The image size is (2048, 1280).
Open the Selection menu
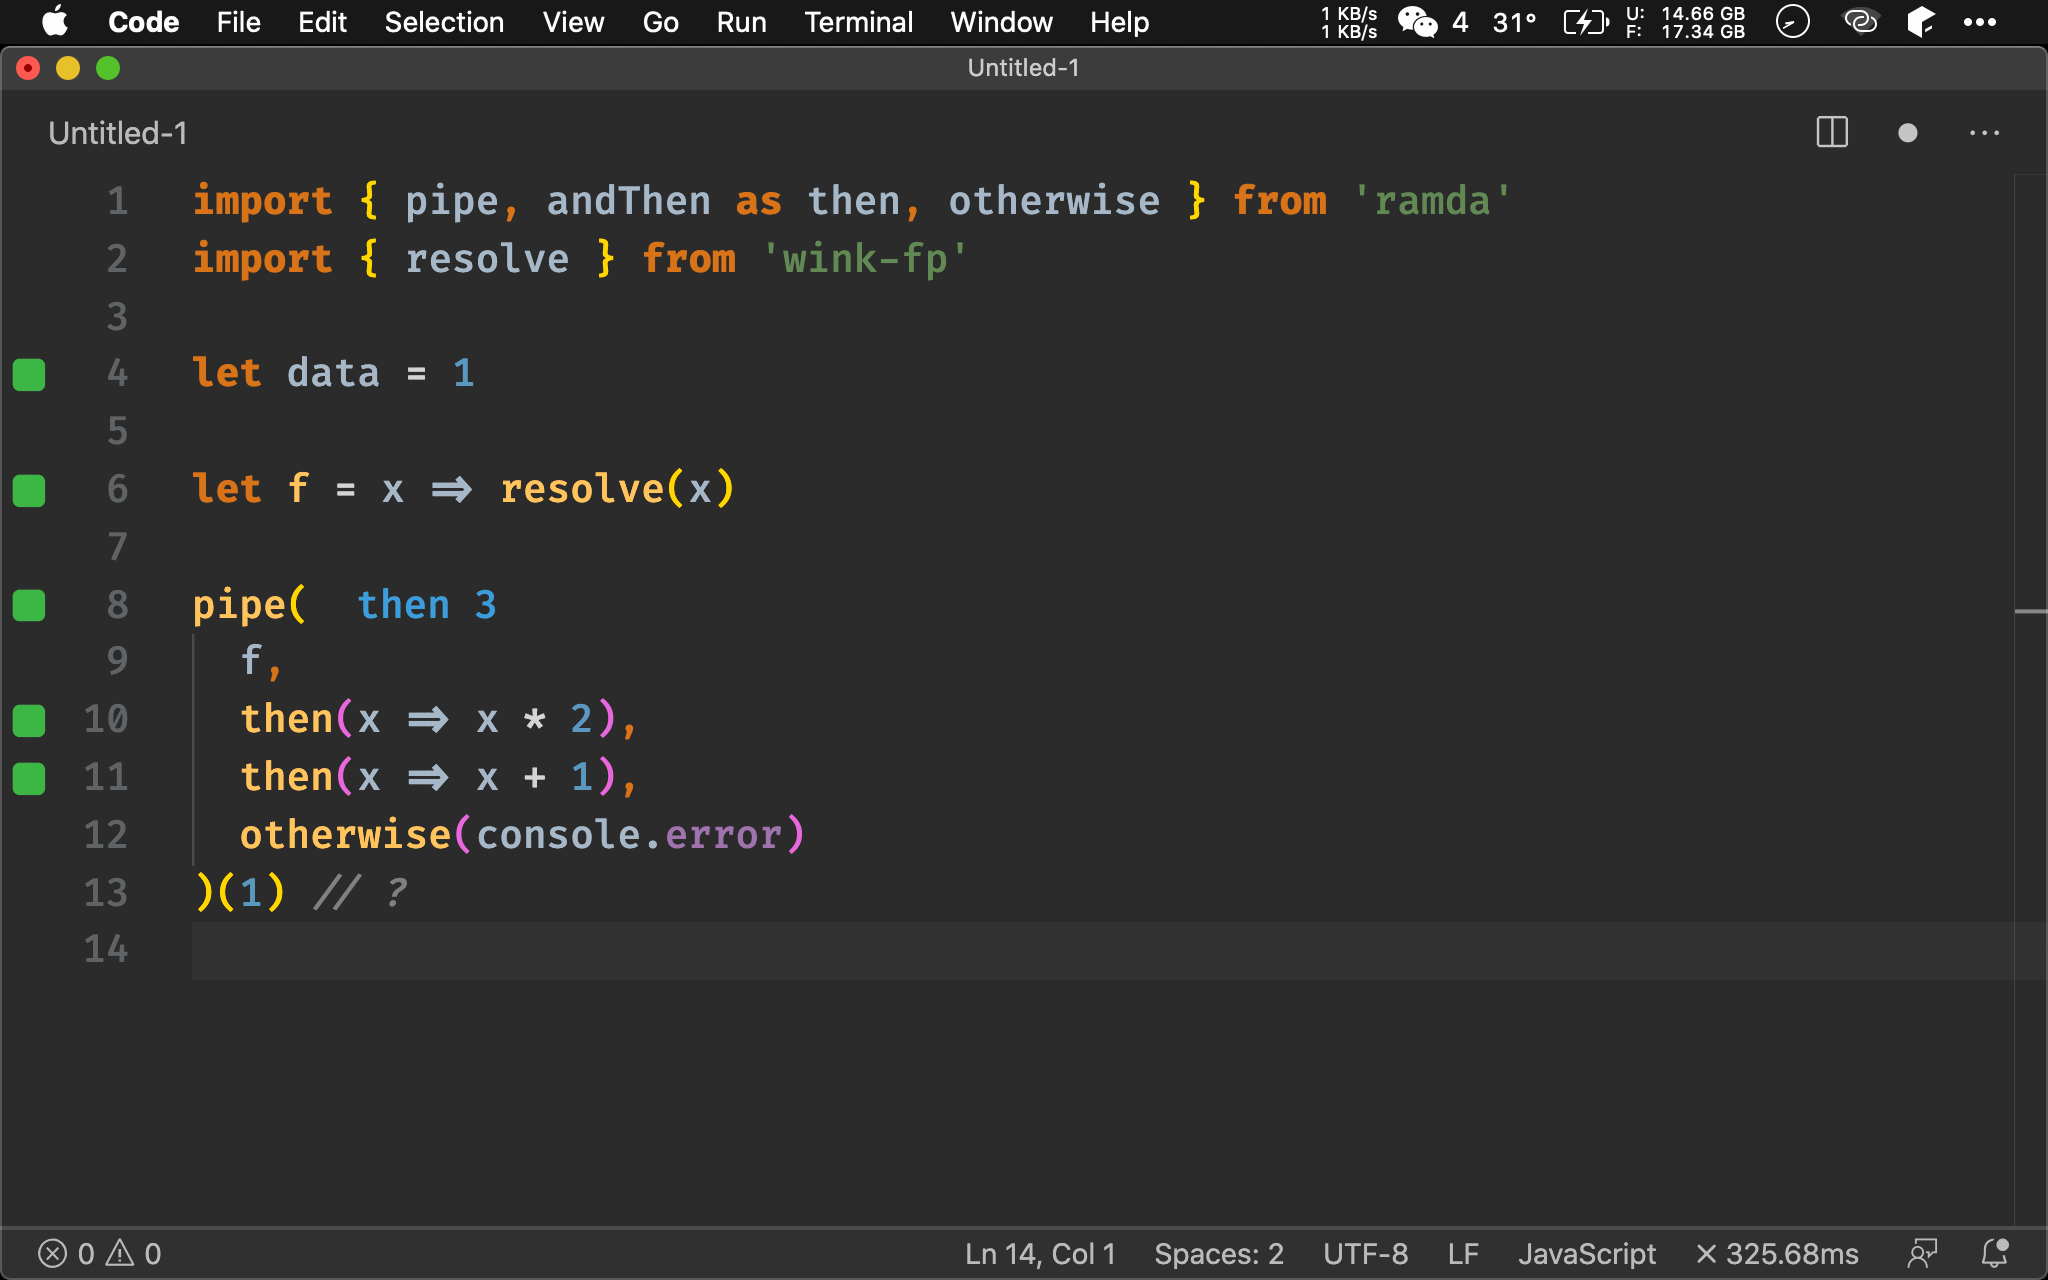(x=444, y=22)
